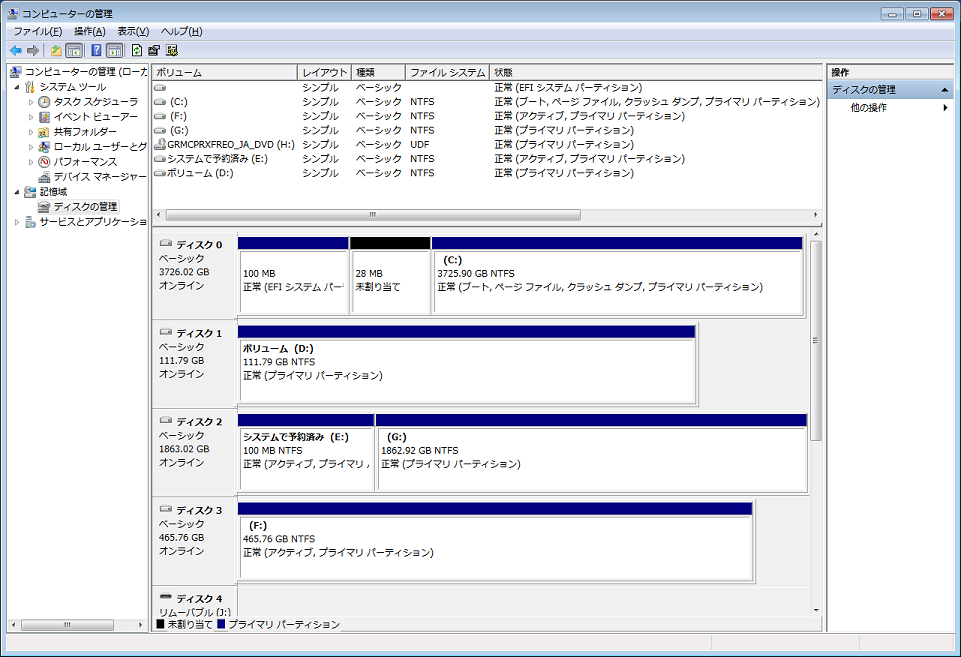This screenshot has width=961, height=657.
Task: Sort by the ファイル システム column header
Action: click(447, 72)
